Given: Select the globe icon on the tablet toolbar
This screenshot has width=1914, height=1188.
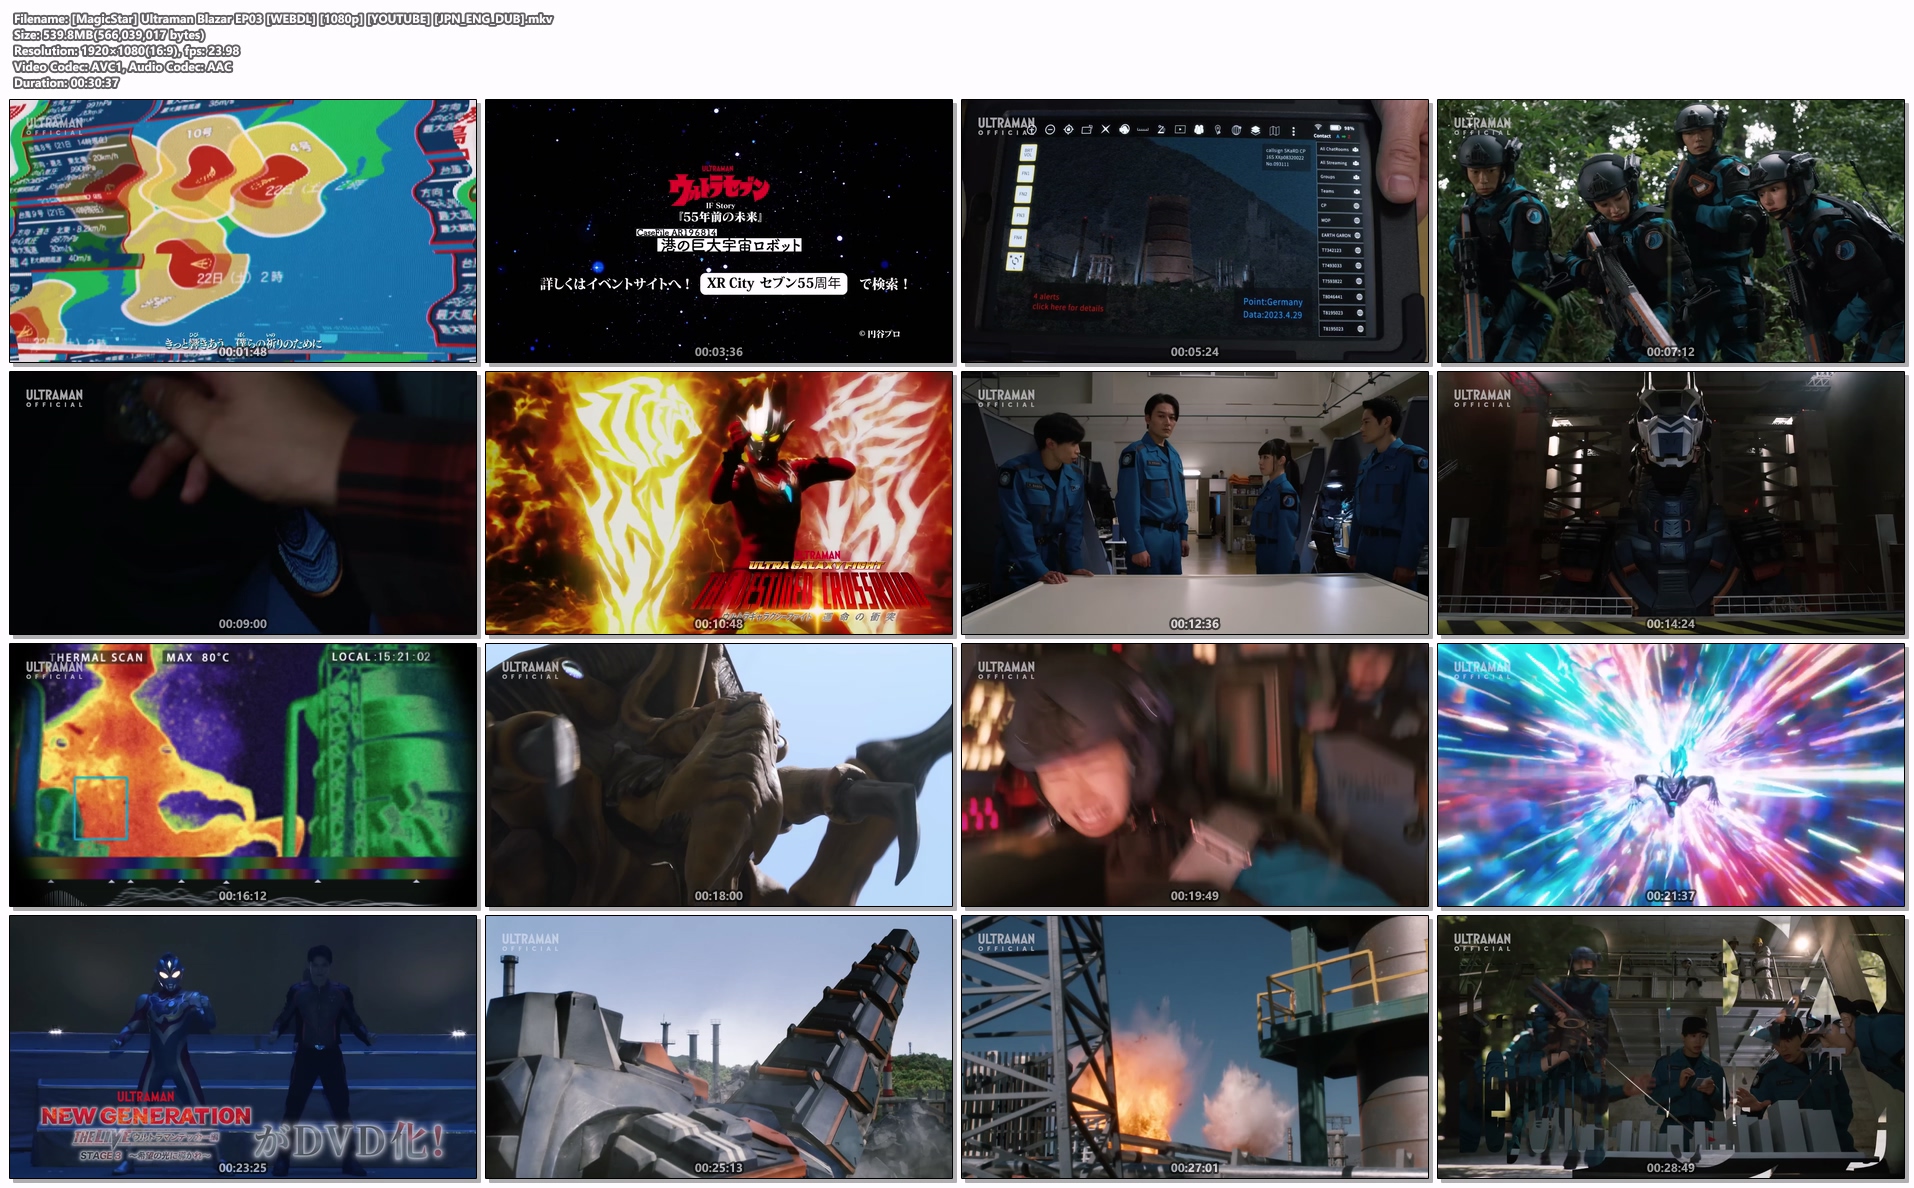Looking at the screenshot, I should point(1124,130).
